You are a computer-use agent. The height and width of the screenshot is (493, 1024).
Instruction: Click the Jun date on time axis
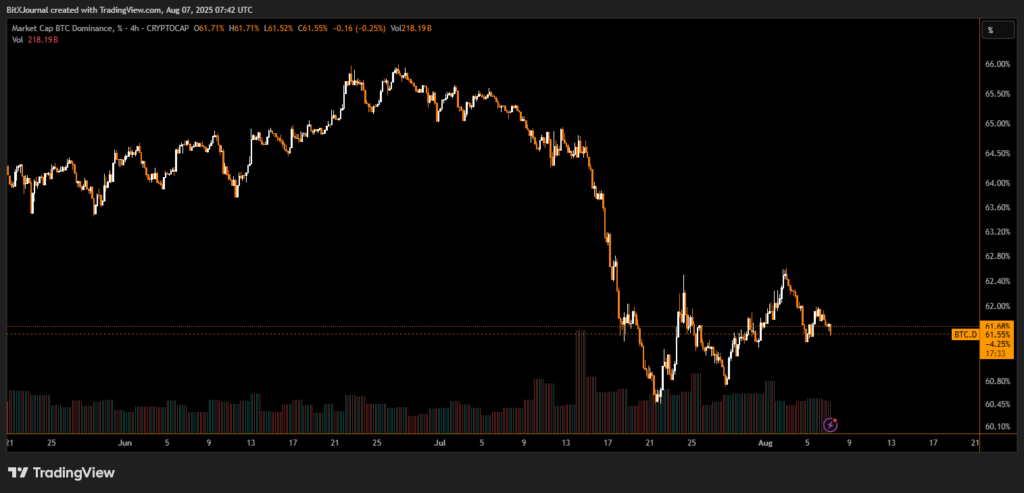(124, 441)
